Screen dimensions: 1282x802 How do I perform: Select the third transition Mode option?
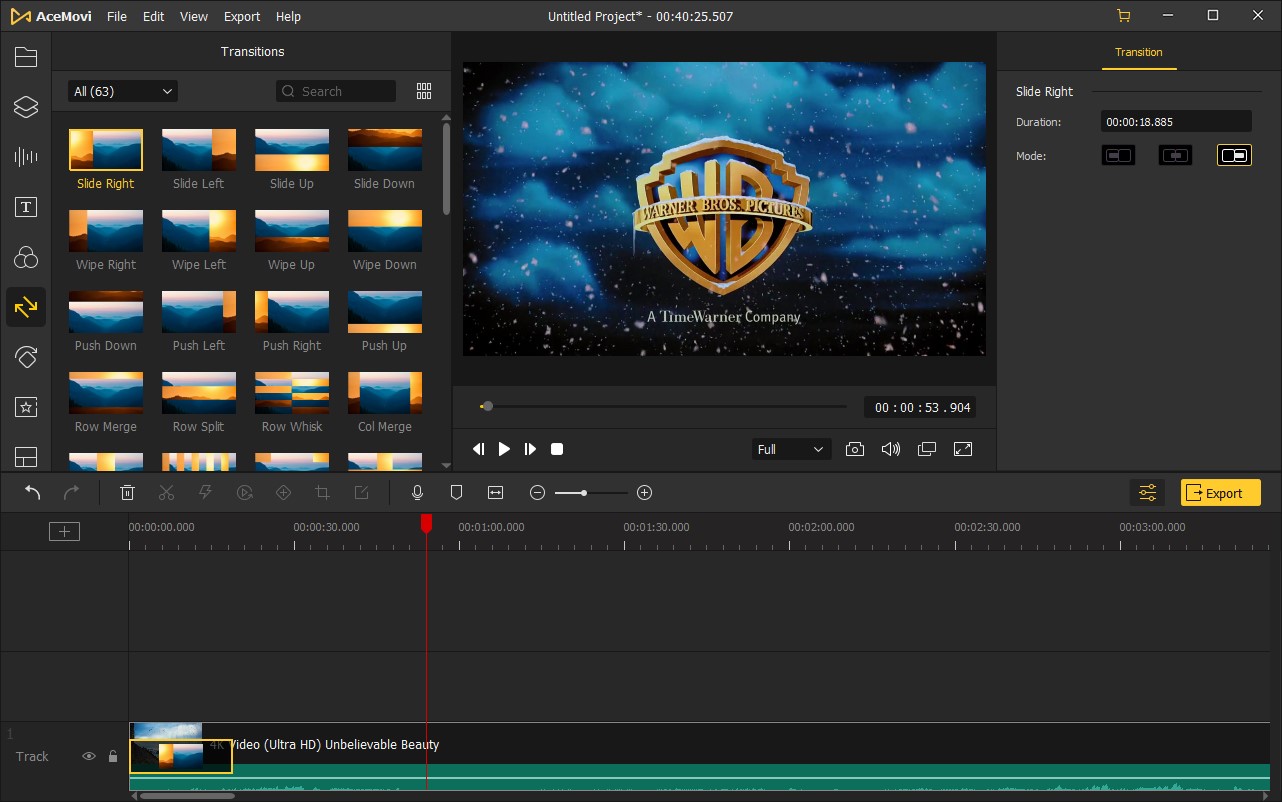pos(1234,156)
